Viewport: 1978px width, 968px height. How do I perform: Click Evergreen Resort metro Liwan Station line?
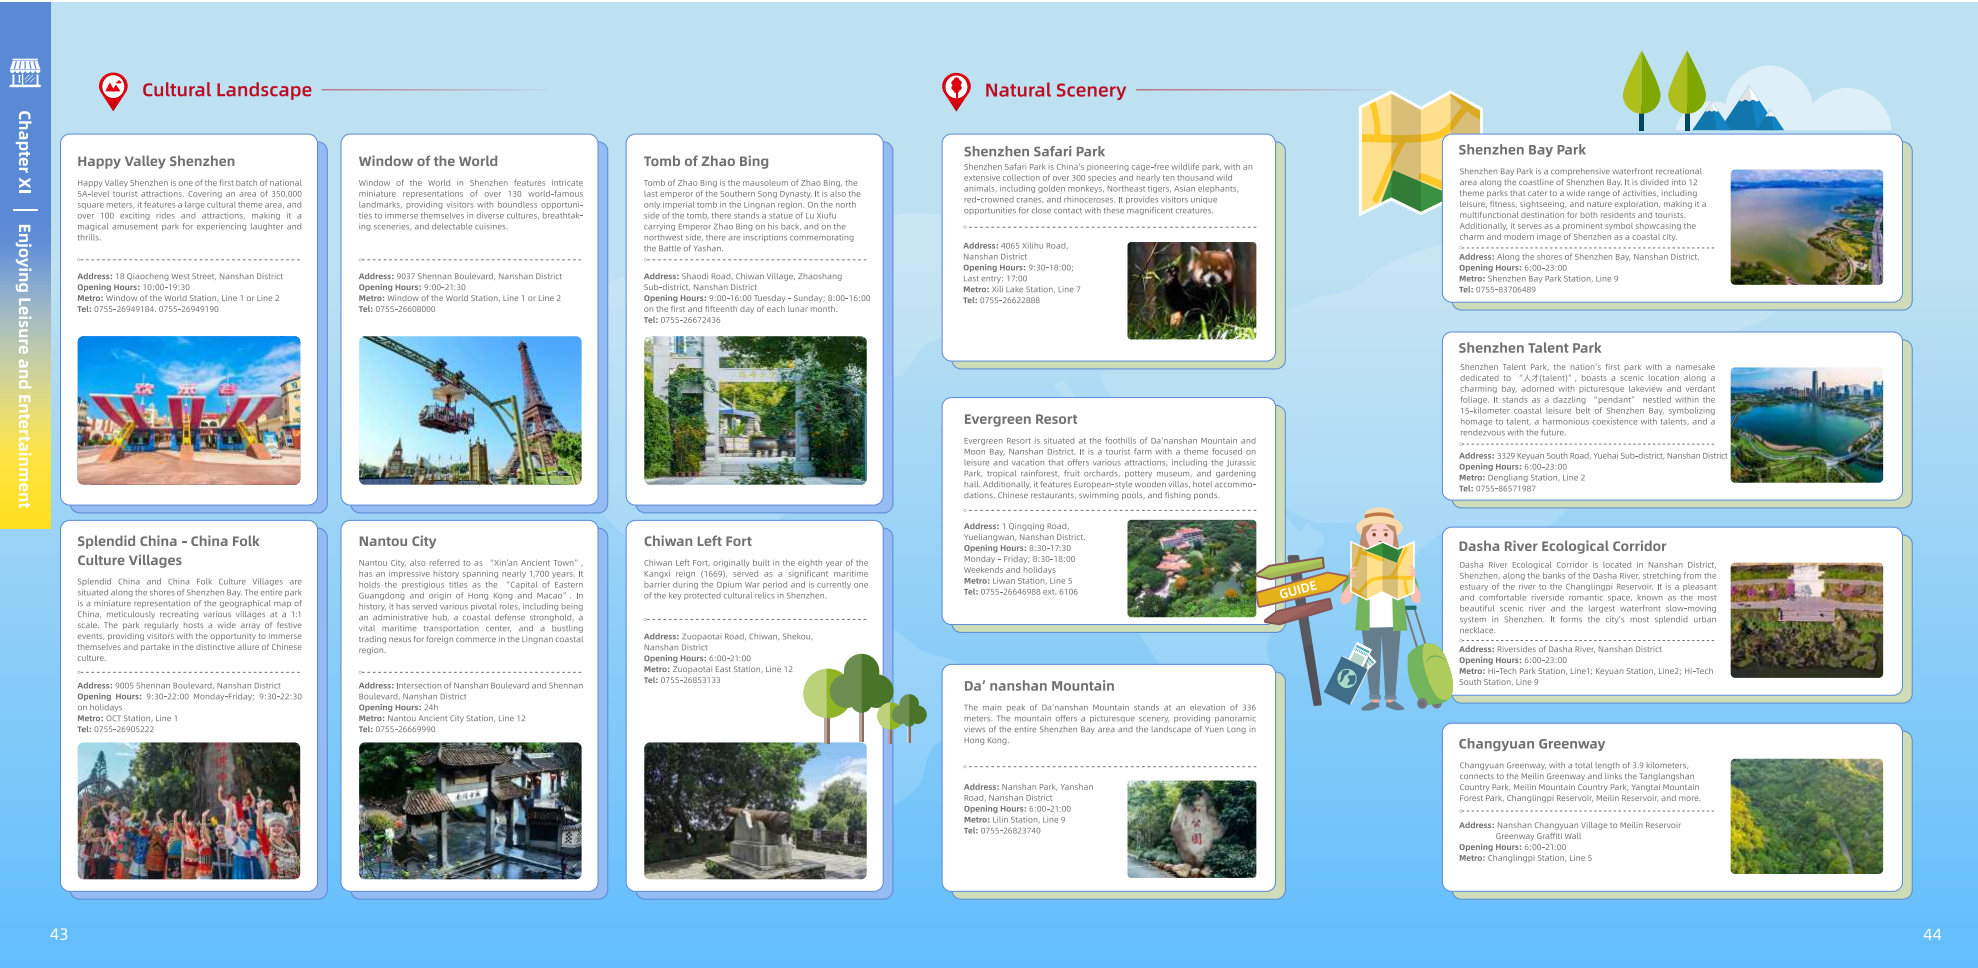tap(1017, 581)
